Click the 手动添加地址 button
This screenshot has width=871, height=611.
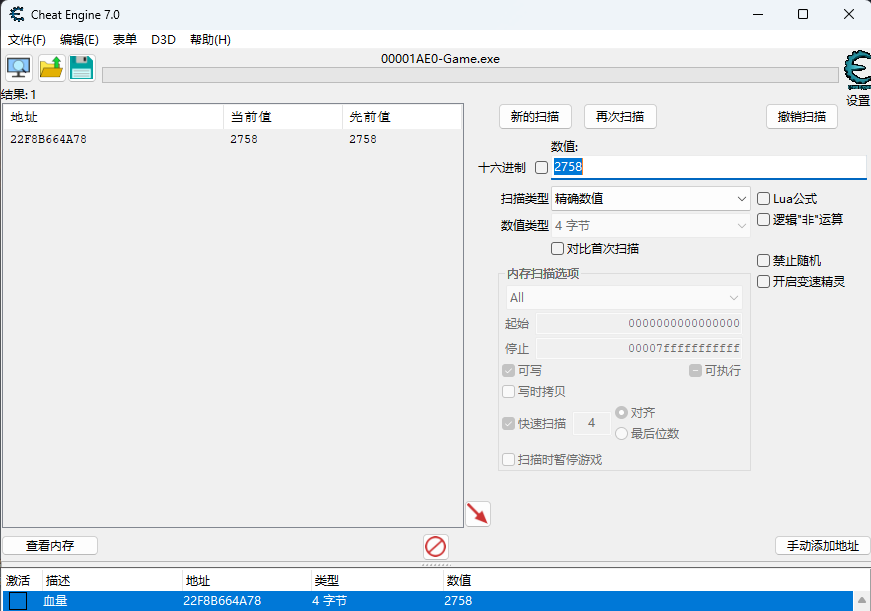coord(823,545)
